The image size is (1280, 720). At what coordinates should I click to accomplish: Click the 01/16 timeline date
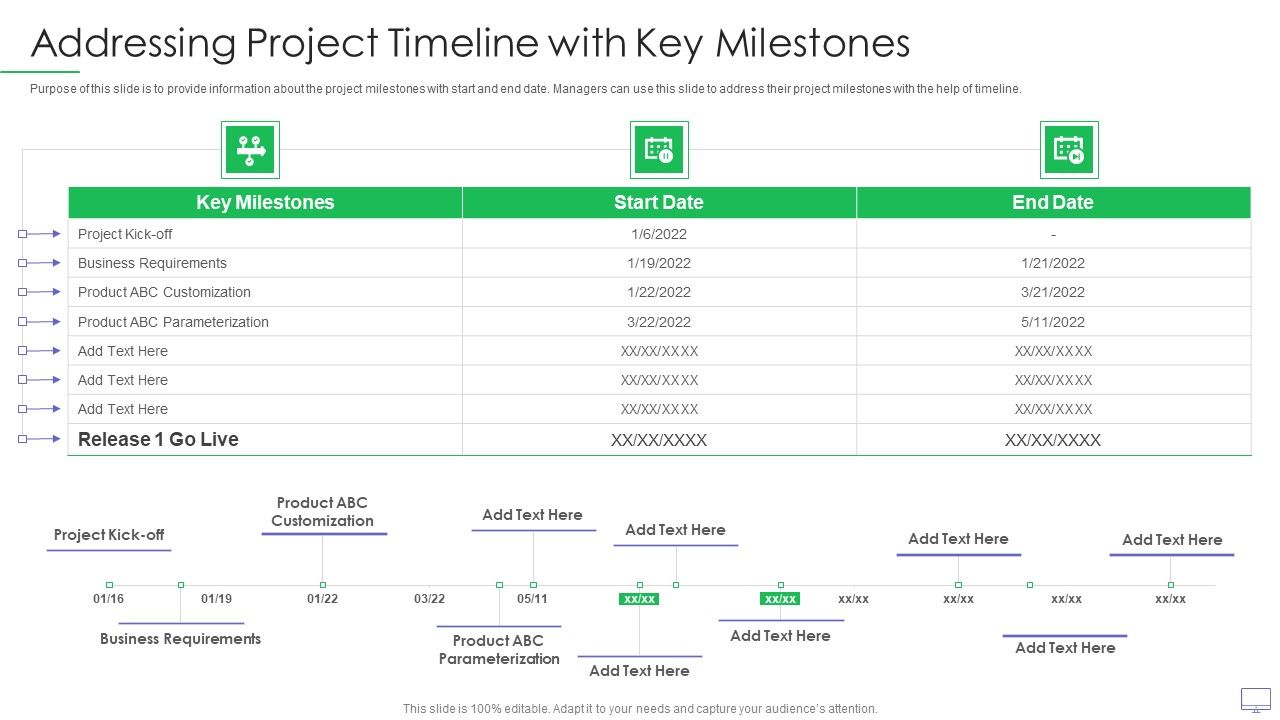108,599
